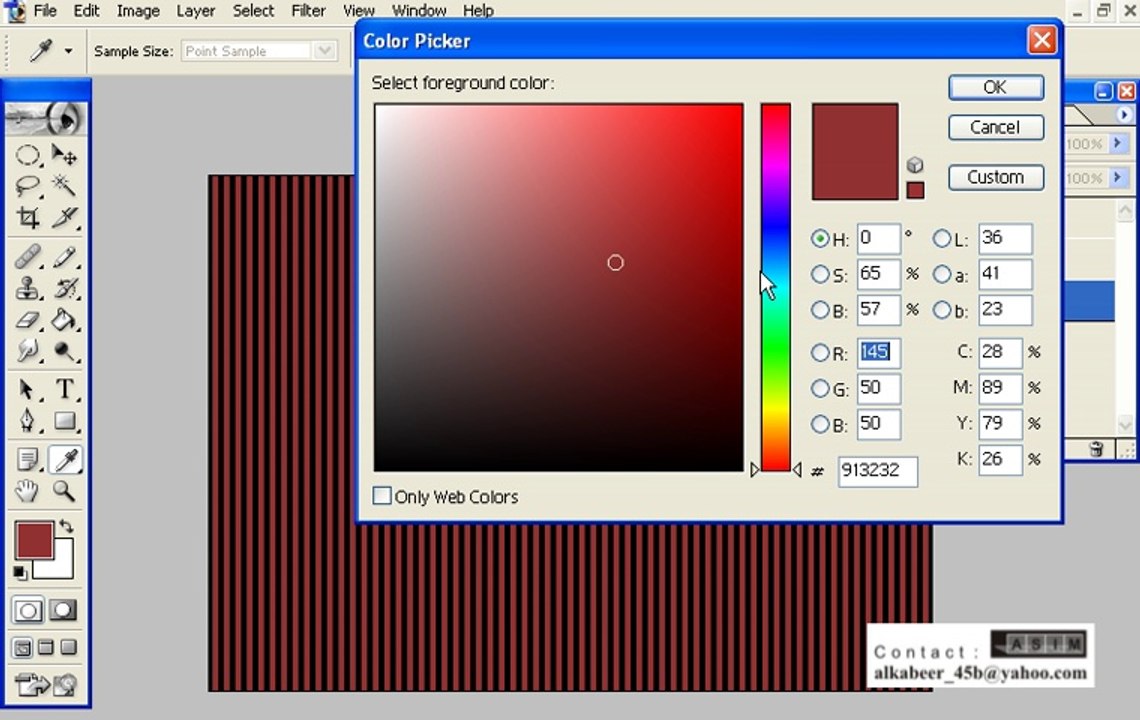Viewport: 1140px width, 720px height.
Task: Select the Lab 'a' radio button
Action: coord(942,274)
